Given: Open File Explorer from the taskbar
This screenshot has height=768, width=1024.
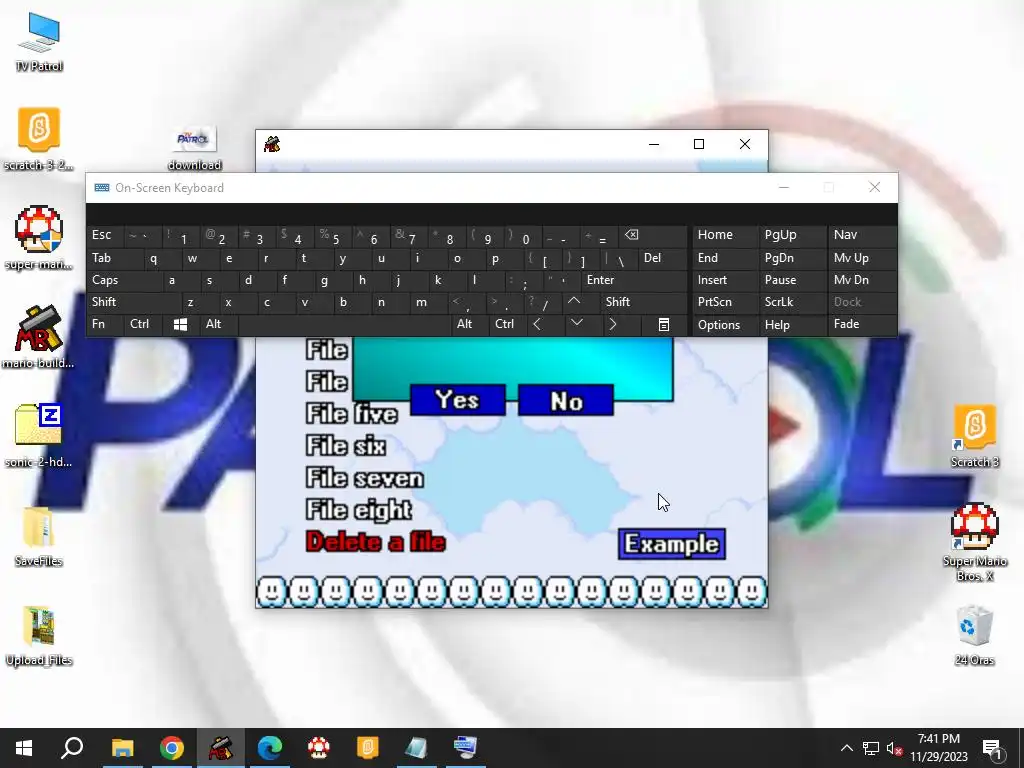Looking at the screenshot, I should point(122,748).
